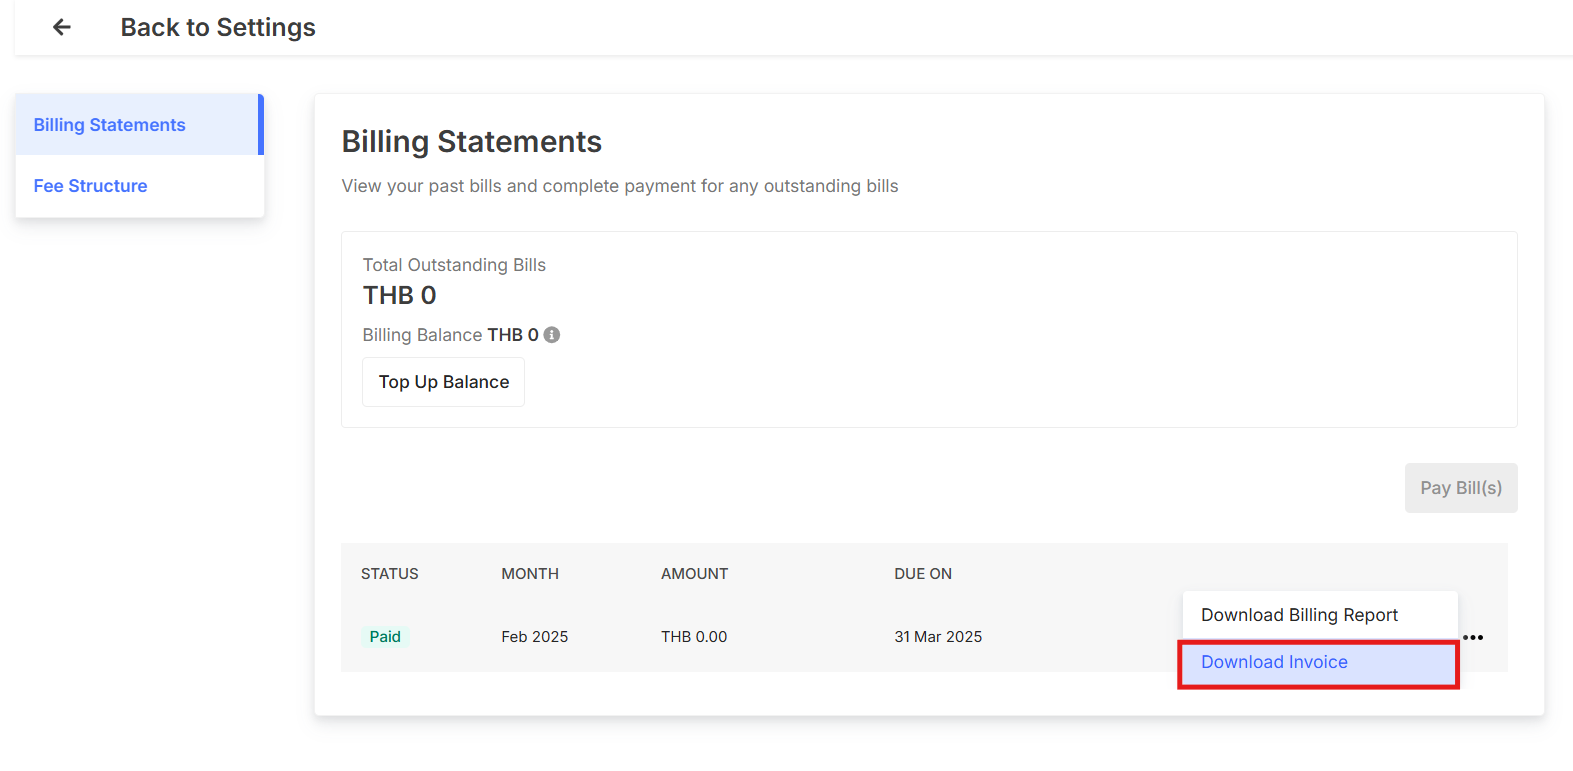Click the Pay Bill(s) button
1573x771 pixels.
1461,488
